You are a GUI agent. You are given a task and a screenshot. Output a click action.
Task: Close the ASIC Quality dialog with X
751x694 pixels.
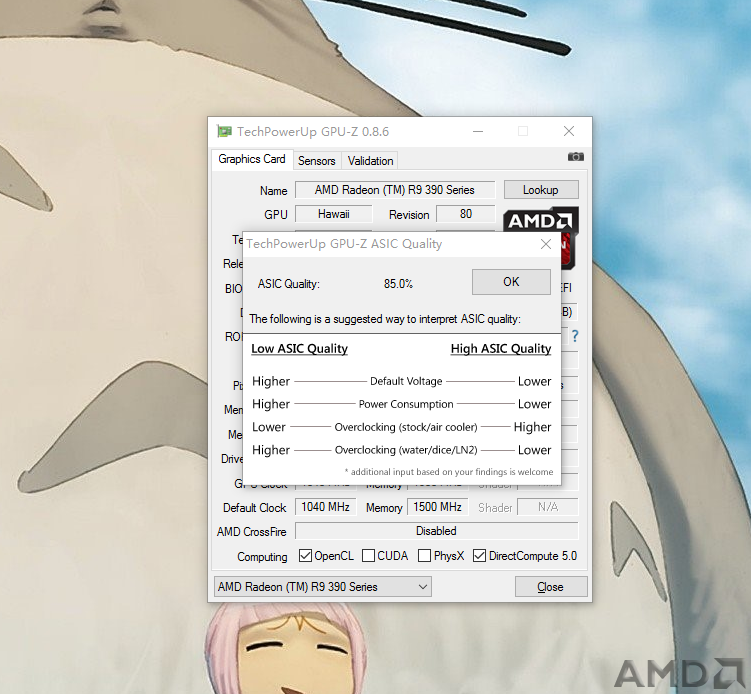point(546,244)
